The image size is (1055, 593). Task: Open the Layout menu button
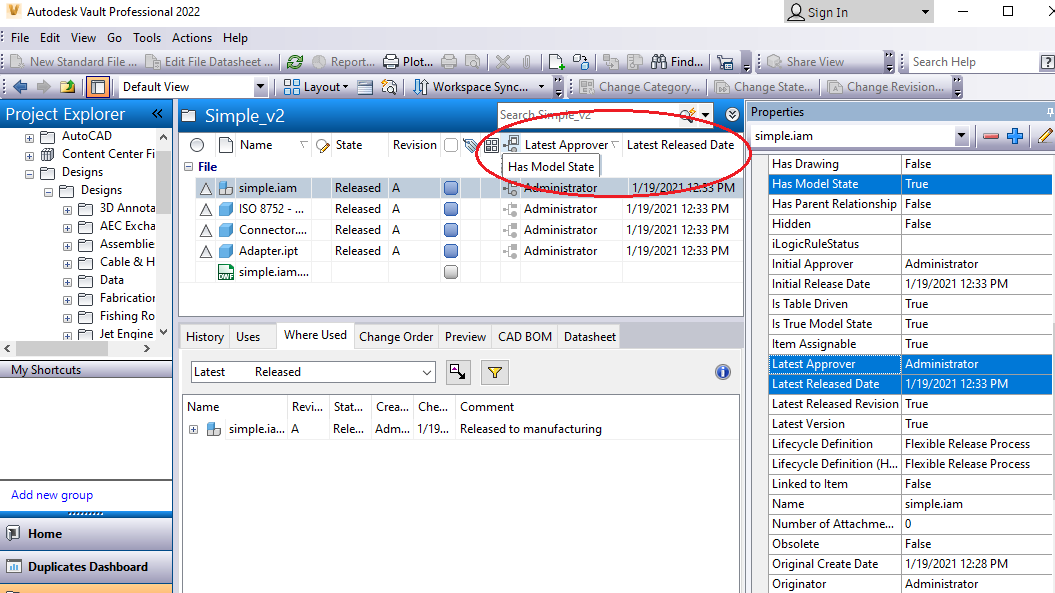click(x=316, y=87)
